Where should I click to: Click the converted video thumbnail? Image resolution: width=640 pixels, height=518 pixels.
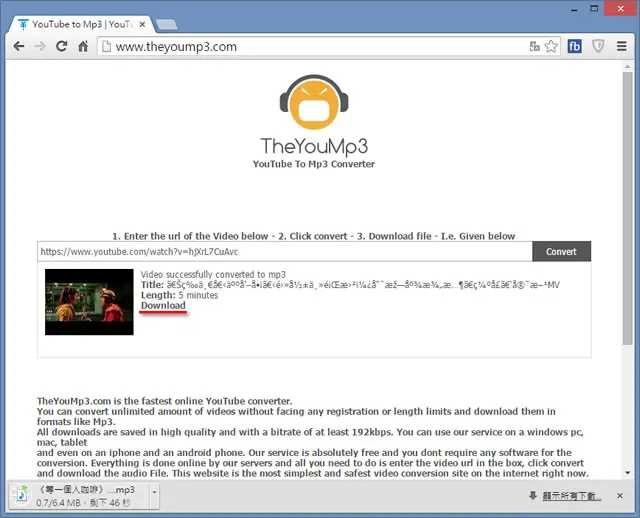click(89, 302)
